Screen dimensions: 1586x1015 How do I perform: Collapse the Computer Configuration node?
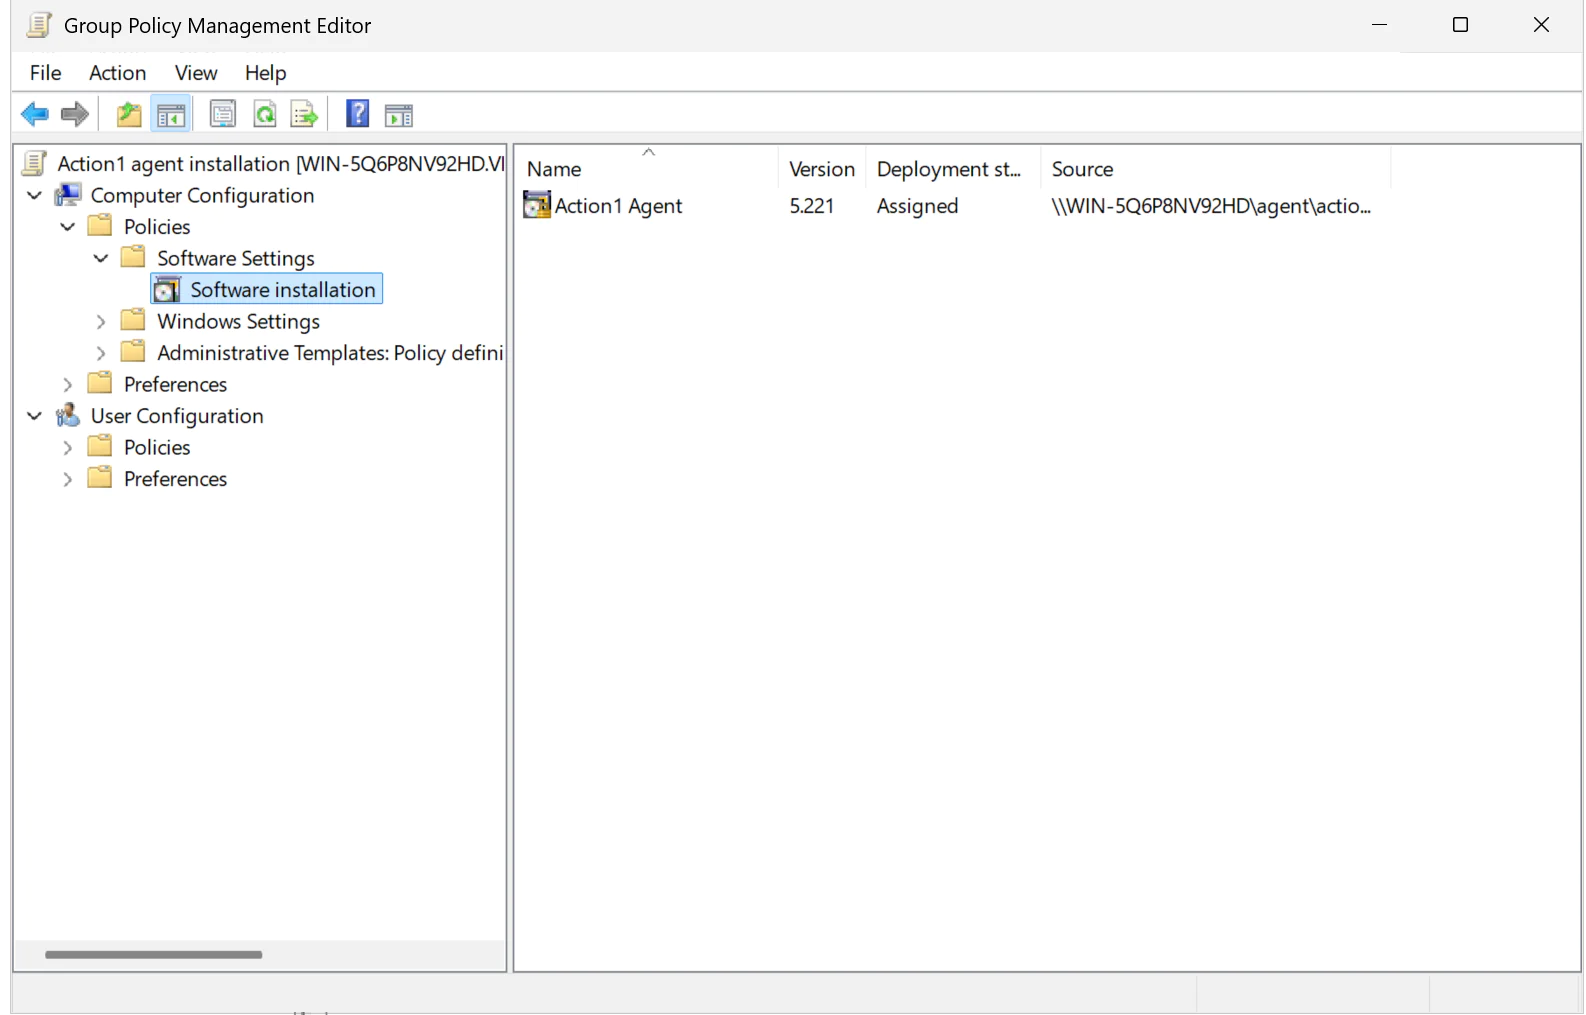pos(34,195)
